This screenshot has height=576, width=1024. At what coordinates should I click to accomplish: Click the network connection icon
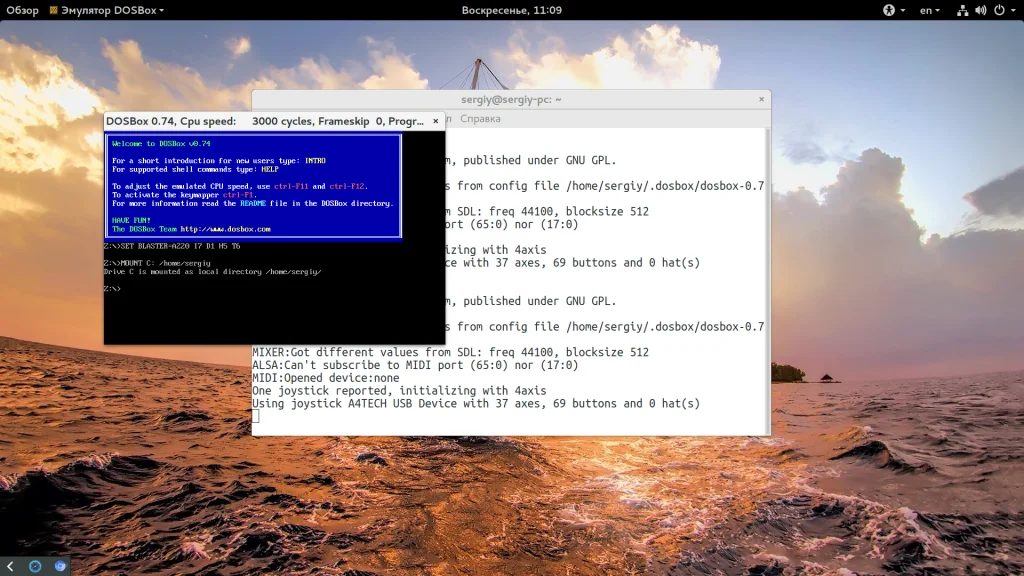[962, 10]
